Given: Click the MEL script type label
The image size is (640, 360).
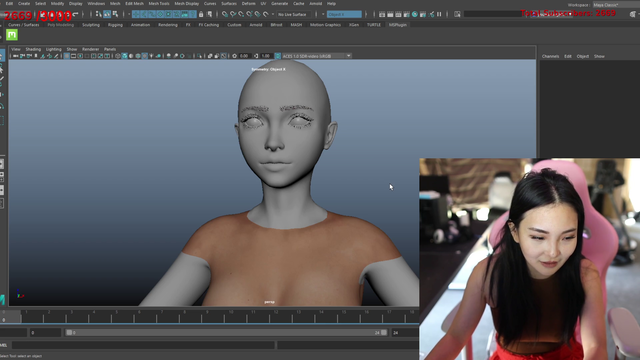Looking at the screenshot, I should pyautogui.click(x=4, y=345).
